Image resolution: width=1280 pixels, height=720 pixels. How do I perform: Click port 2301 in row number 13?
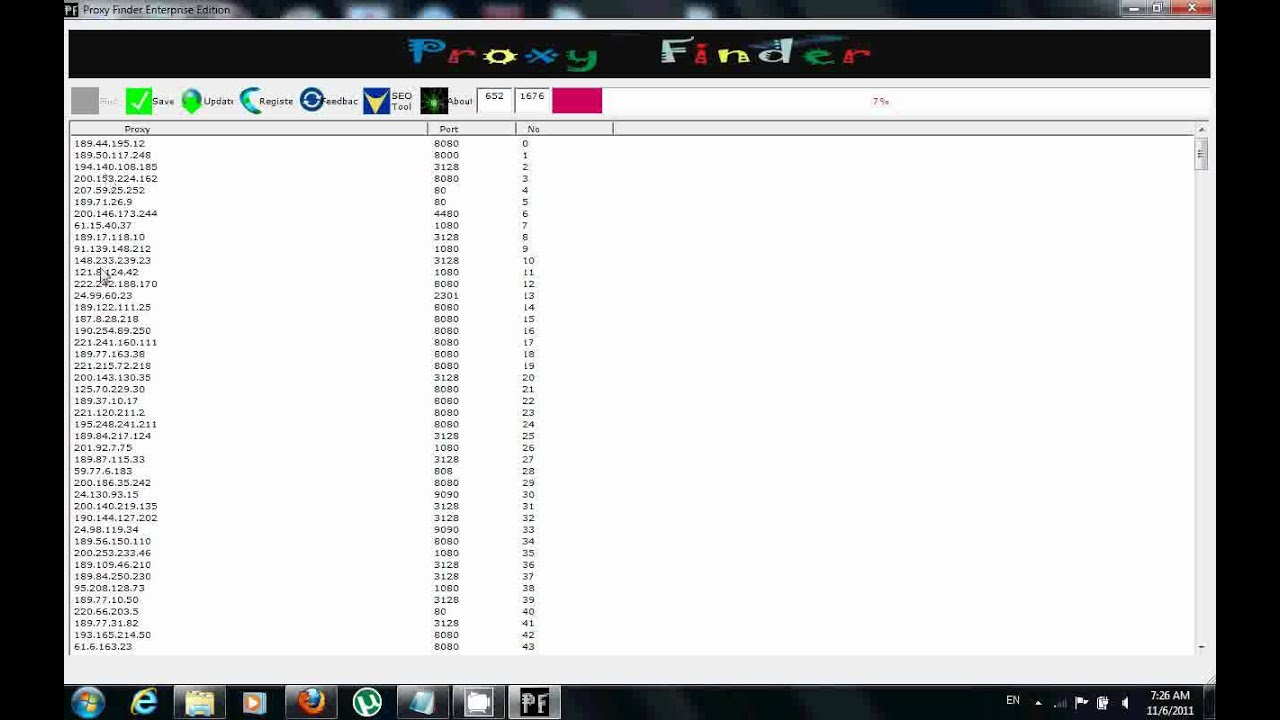(x=446, y=296)
